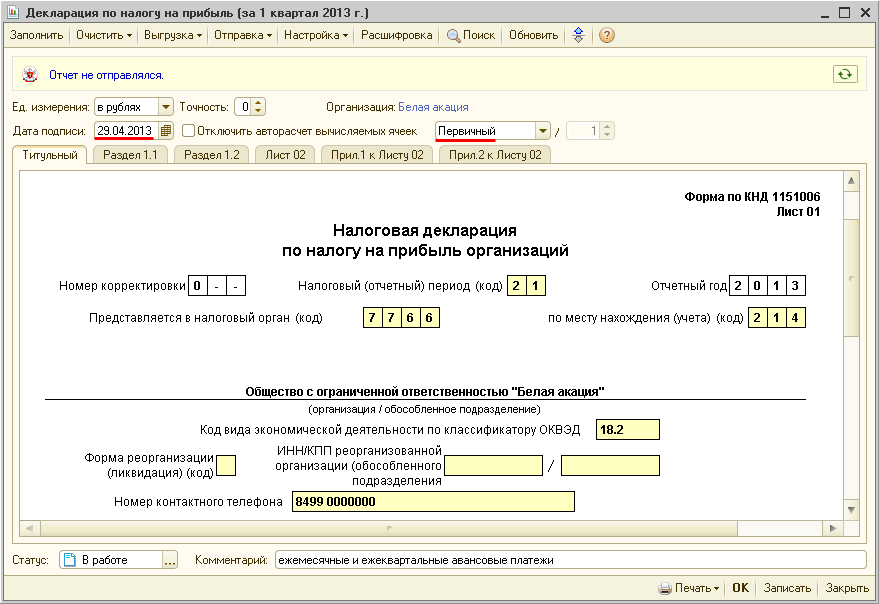The image size is (879, 604).
Task: Click the organization name line Общество с ограниченной ответственностью
Action: coord(424,391)
